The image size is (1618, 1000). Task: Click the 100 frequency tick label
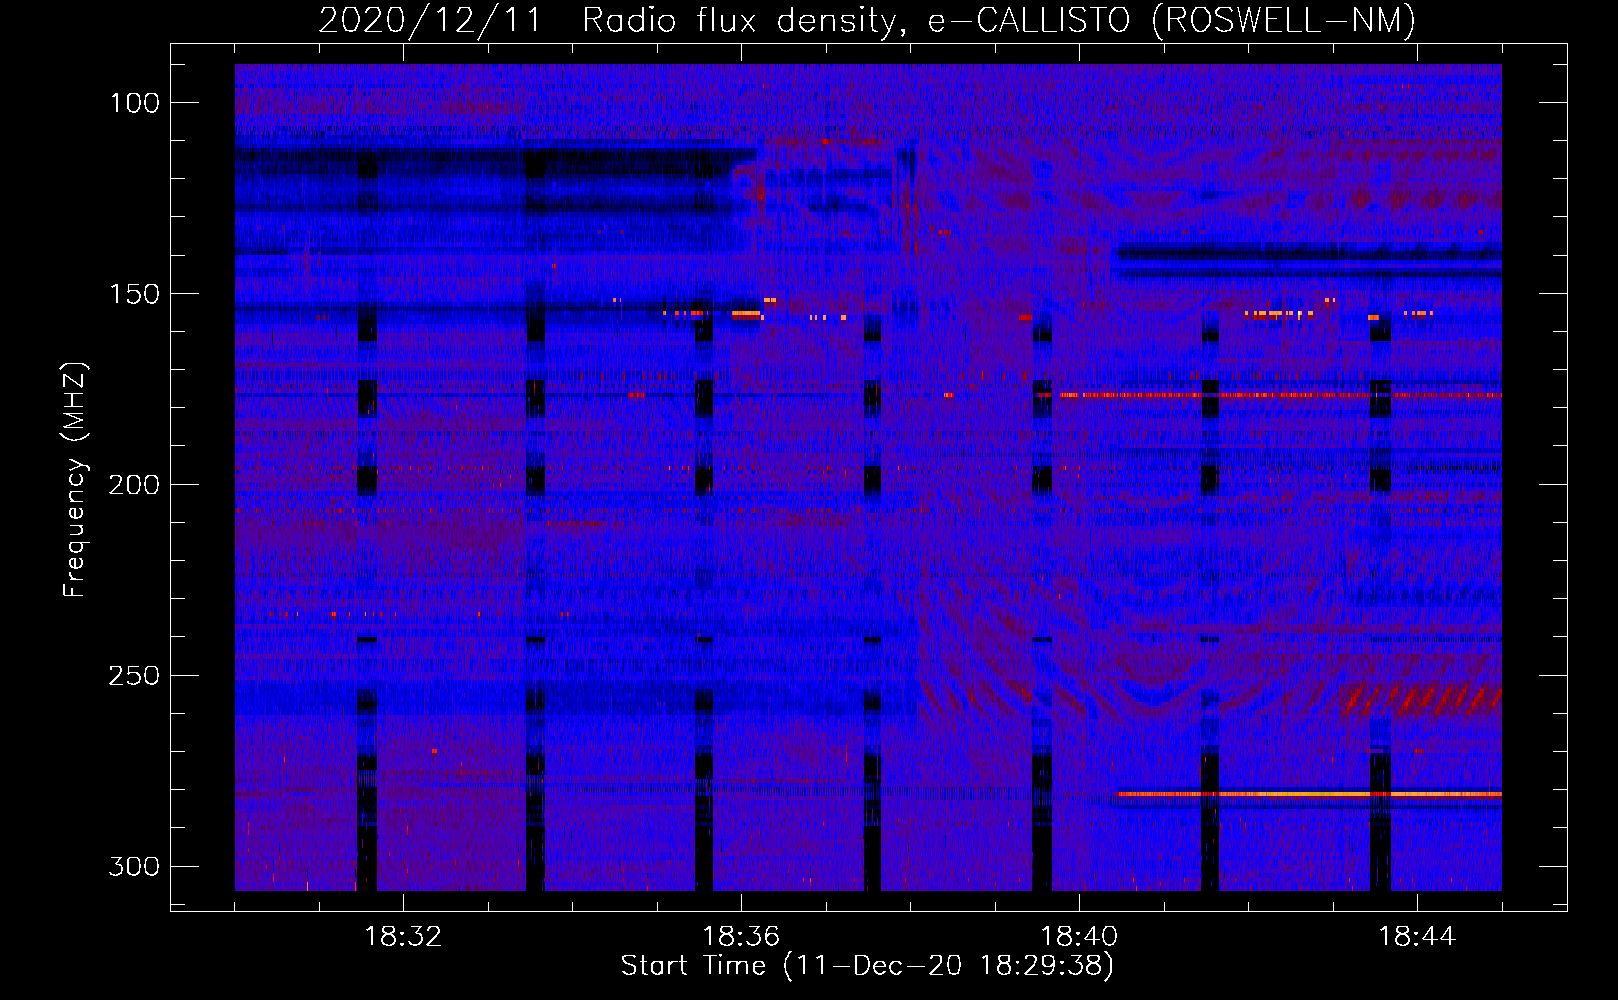tap(134, 103)
